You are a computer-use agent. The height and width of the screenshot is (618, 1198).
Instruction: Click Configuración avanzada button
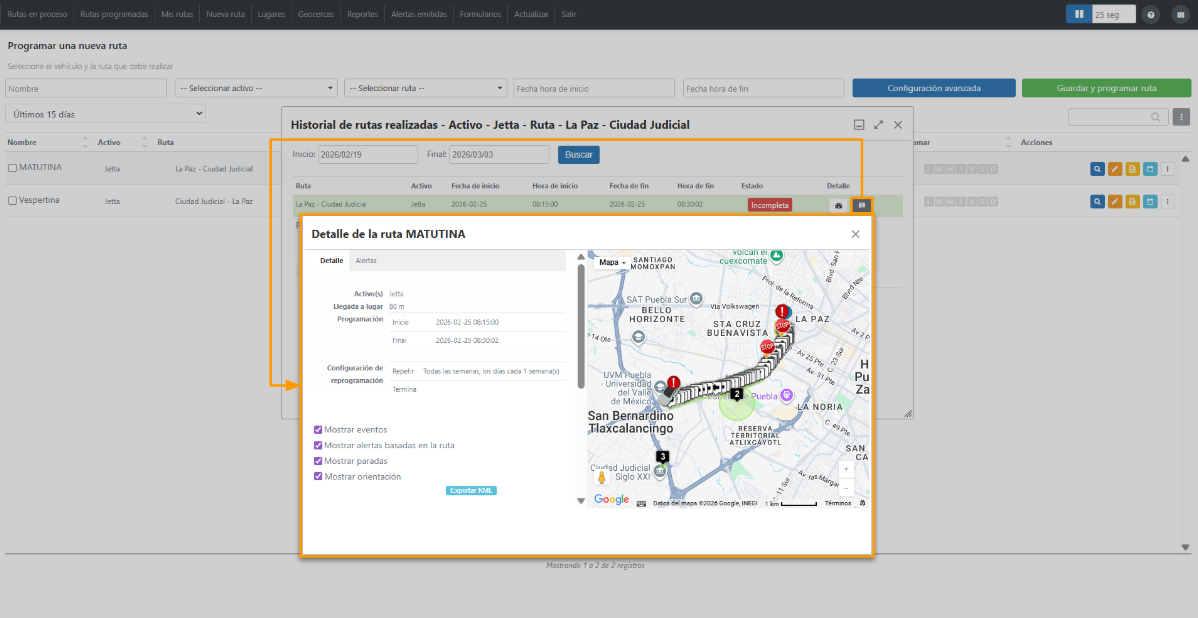934,88
